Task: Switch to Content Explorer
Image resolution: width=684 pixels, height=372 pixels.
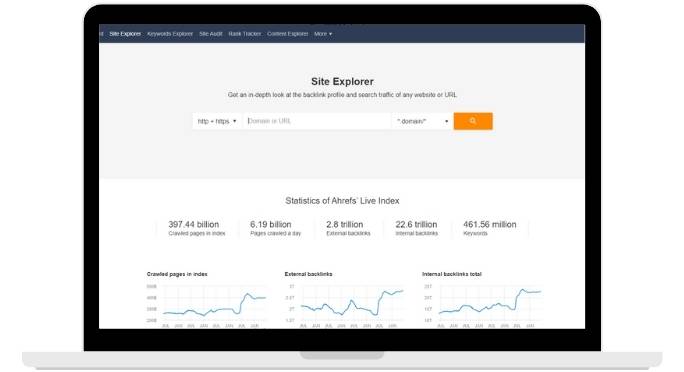Action: [x=288, y=34]
